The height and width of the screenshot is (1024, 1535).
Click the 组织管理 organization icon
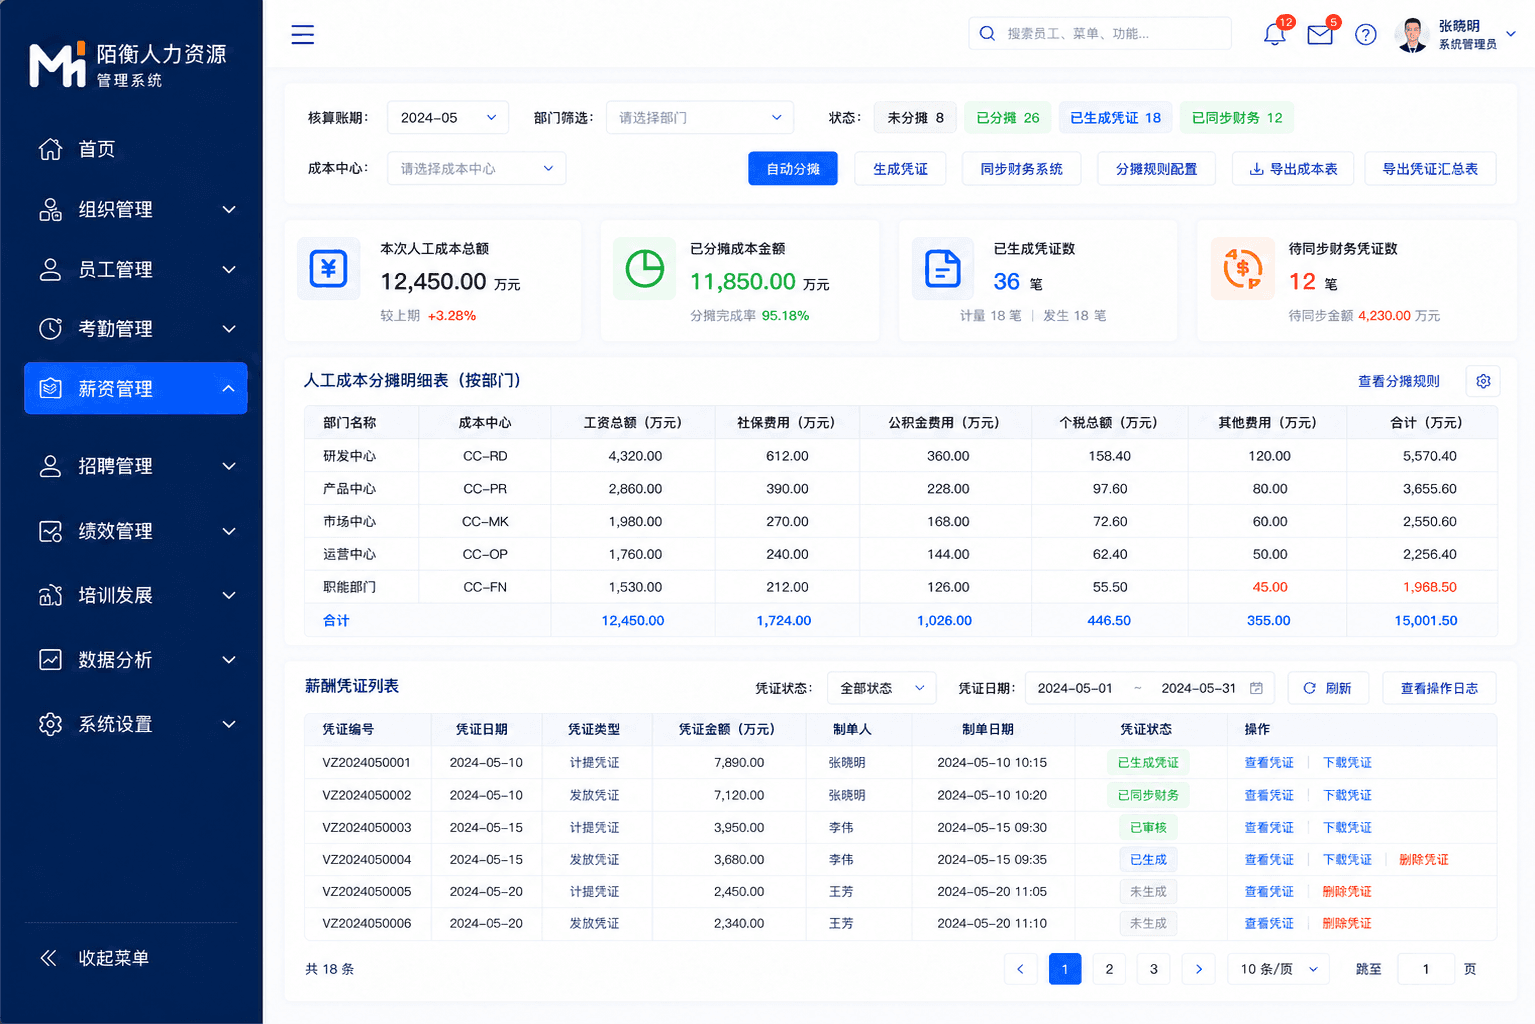(50, 209)
